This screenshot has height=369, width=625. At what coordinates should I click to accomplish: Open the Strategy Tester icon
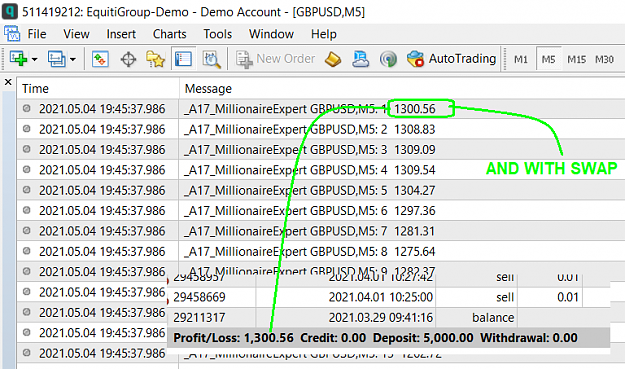tap(211, 59)
